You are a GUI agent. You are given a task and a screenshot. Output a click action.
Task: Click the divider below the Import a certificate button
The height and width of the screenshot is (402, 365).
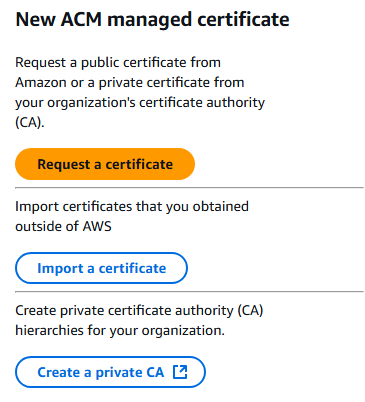[x=189, y=292]
